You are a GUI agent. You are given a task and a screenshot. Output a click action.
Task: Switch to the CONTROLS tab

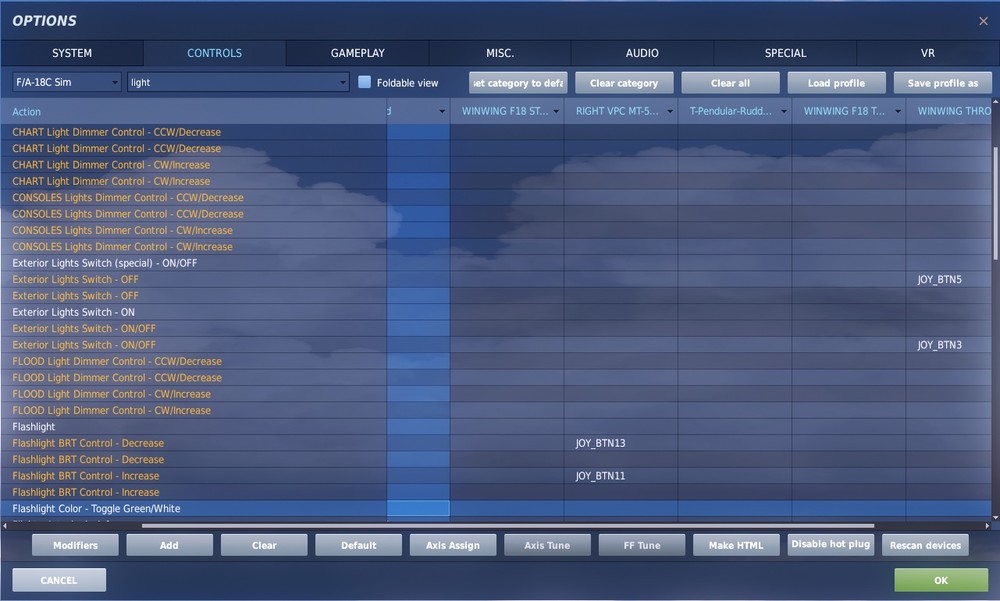pyautogui.click(x=214, y=53)
